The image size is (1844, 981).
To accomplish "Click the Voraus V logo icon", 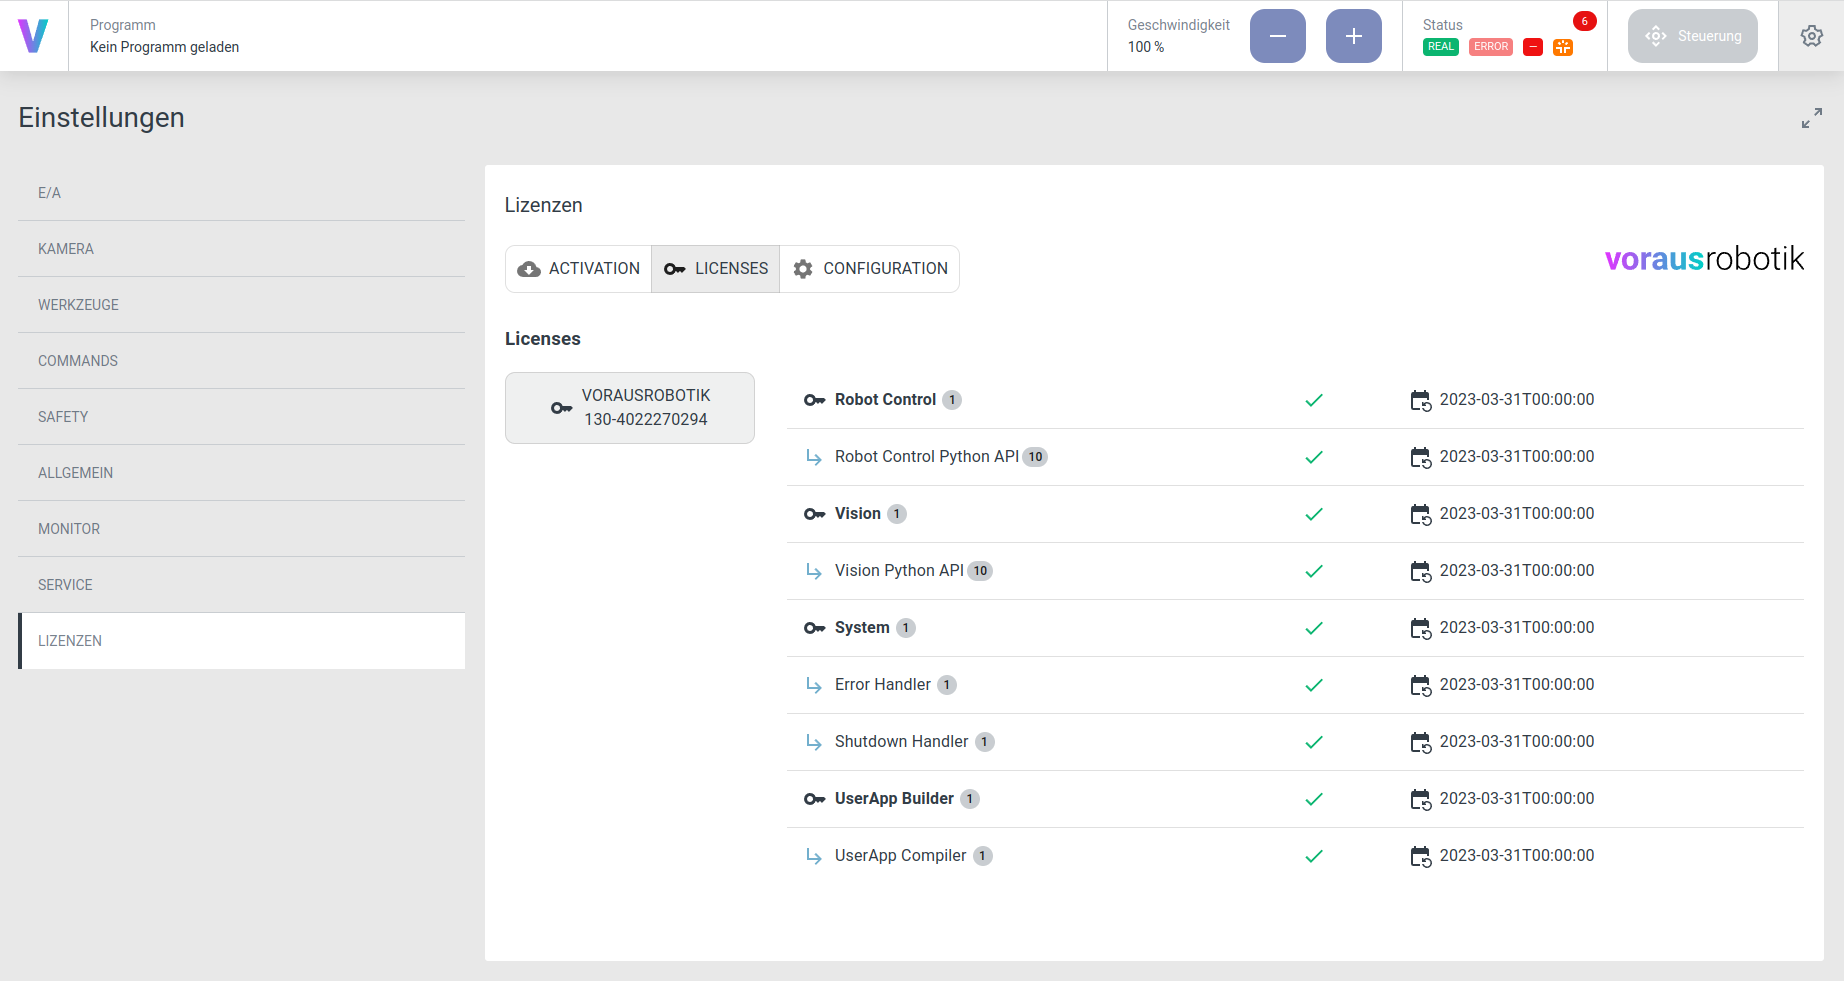I will (x=33, y=36).
